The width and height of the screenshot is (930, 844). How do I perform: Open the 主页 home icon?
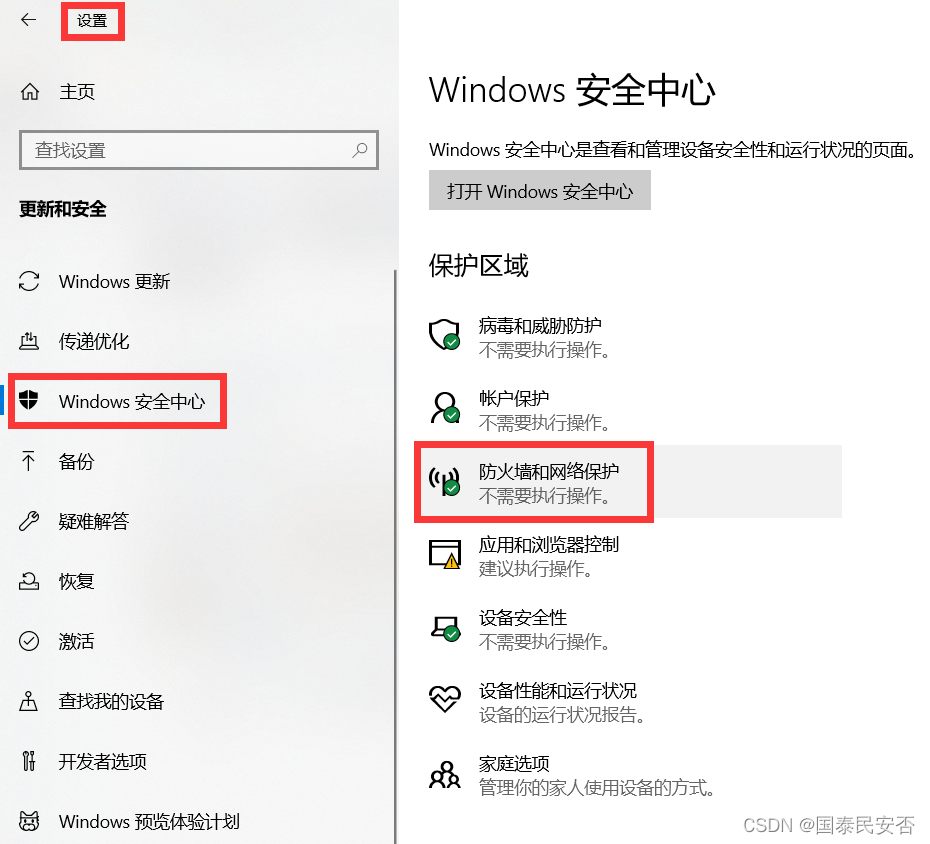(30, 92)
